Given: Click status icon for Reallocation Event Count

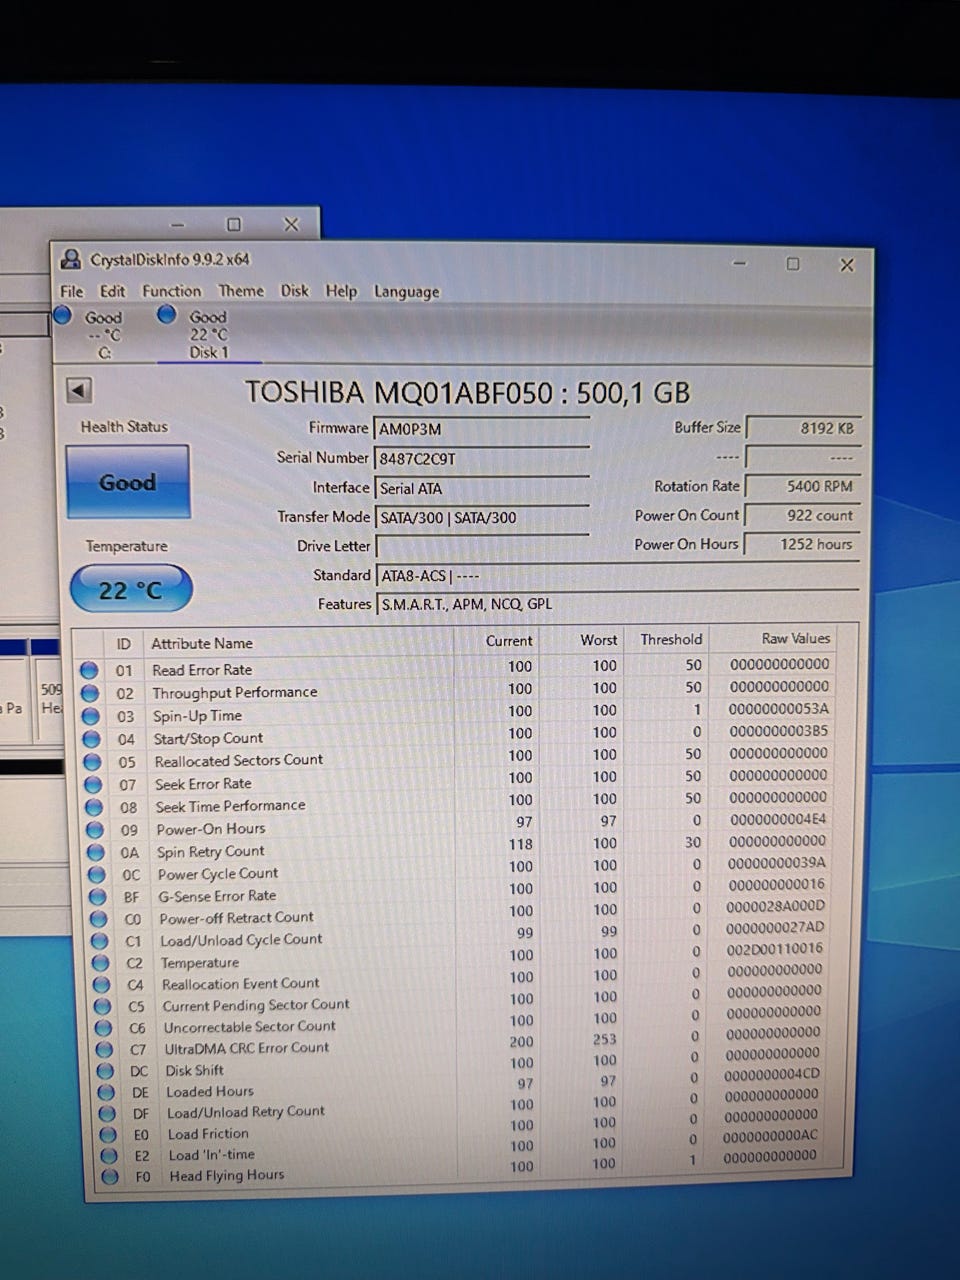Looking at the screenshot, I should pyautogui.click(x=101, y=985).
